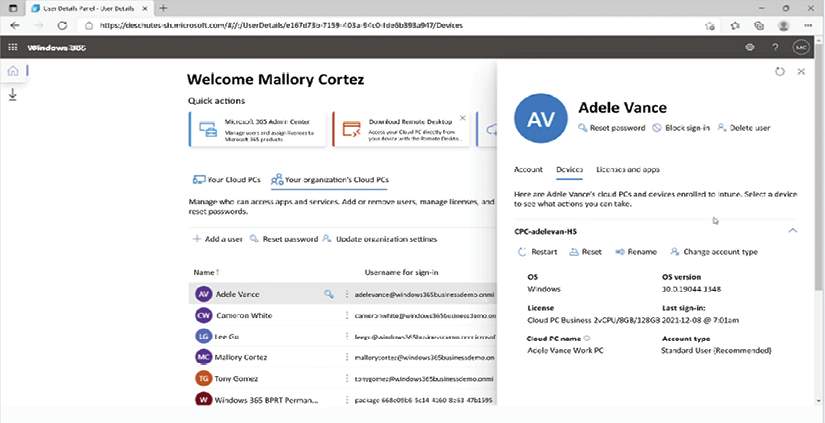Click key icon in Adele Vance row

click(329, 295)
